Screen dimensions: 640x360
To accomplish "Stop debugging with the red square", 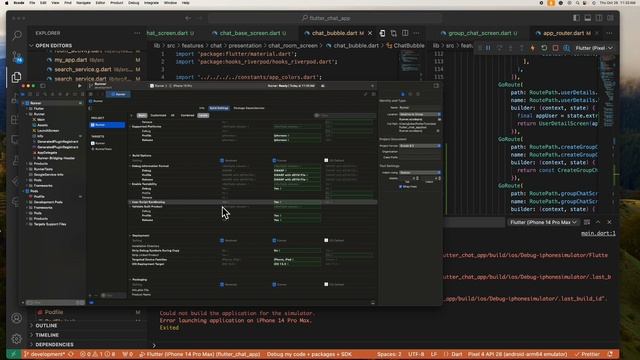I will (x=555, y=48).
